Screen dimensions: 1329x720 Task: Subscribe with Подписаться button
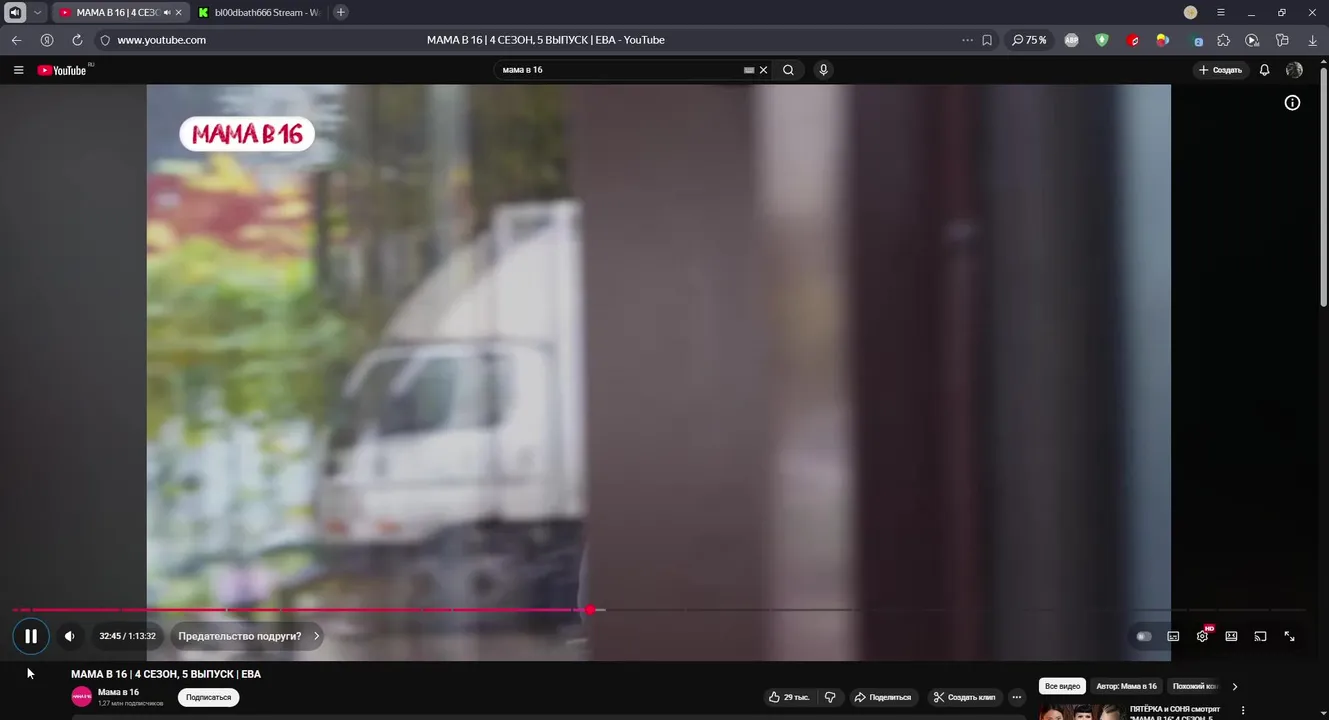(208, 697)
